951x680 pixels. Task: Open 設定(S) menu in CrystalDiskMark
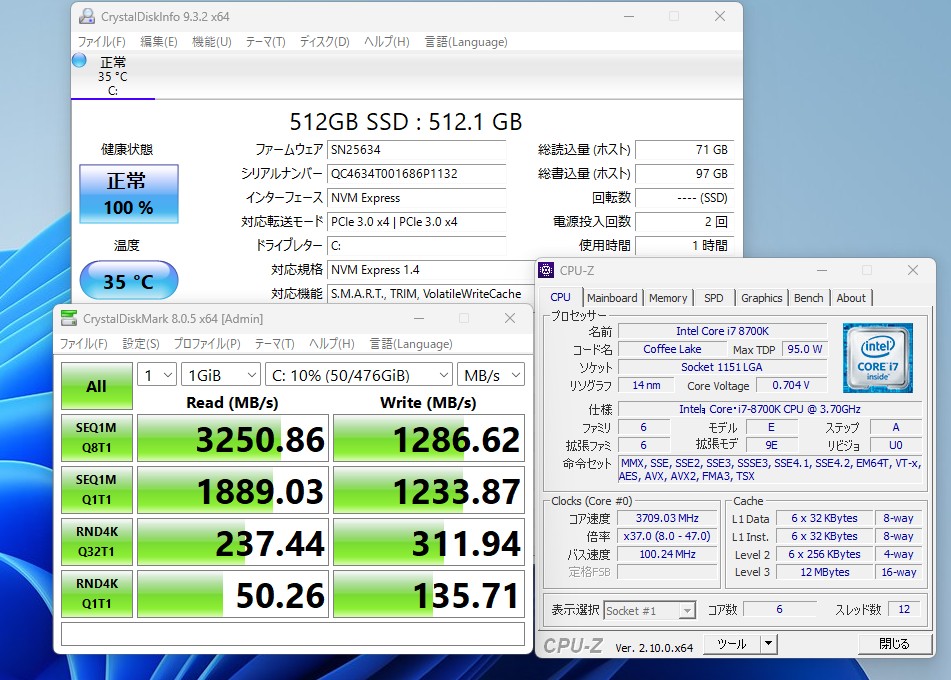(141, 344)
